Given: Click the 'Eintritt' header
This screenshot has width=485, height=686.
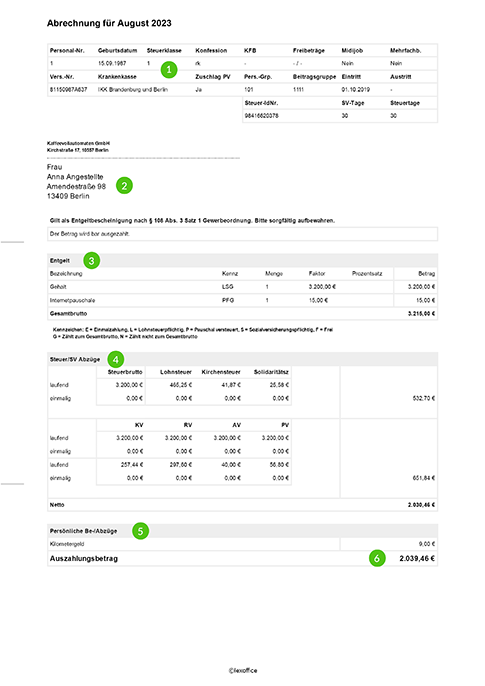Looking at the screenshot, I should tap(351, 77).
